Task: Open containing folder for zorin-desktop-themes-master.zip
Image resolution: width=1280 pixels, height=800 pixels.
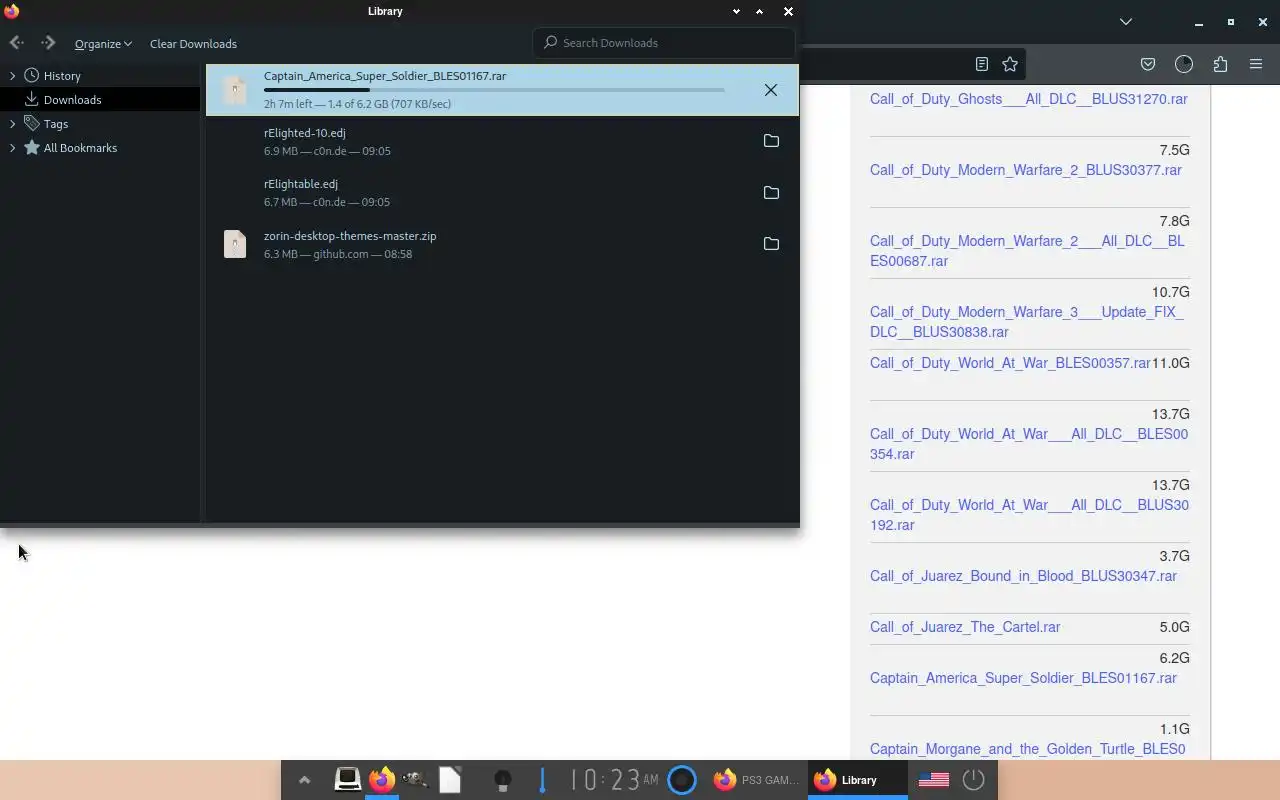Action: (x=771, y=244)
